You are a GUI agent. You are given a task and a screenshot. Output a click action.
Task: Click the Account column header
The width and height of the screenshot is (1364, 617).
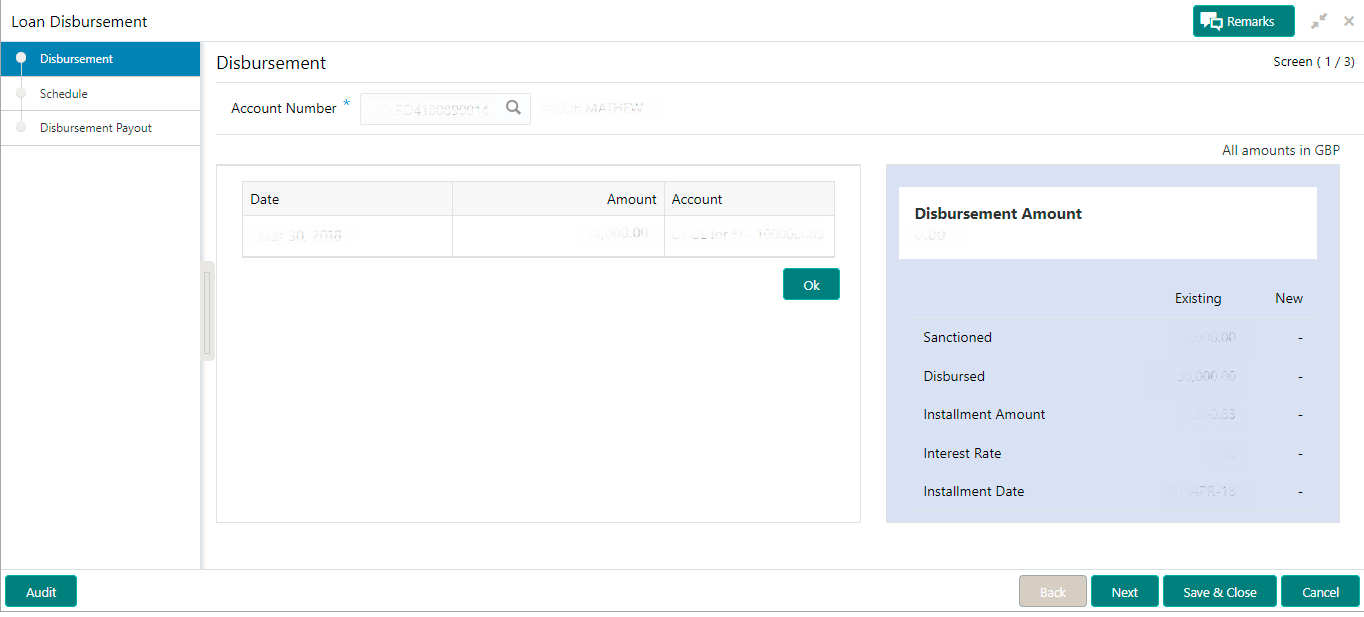[x=749, y=199]
